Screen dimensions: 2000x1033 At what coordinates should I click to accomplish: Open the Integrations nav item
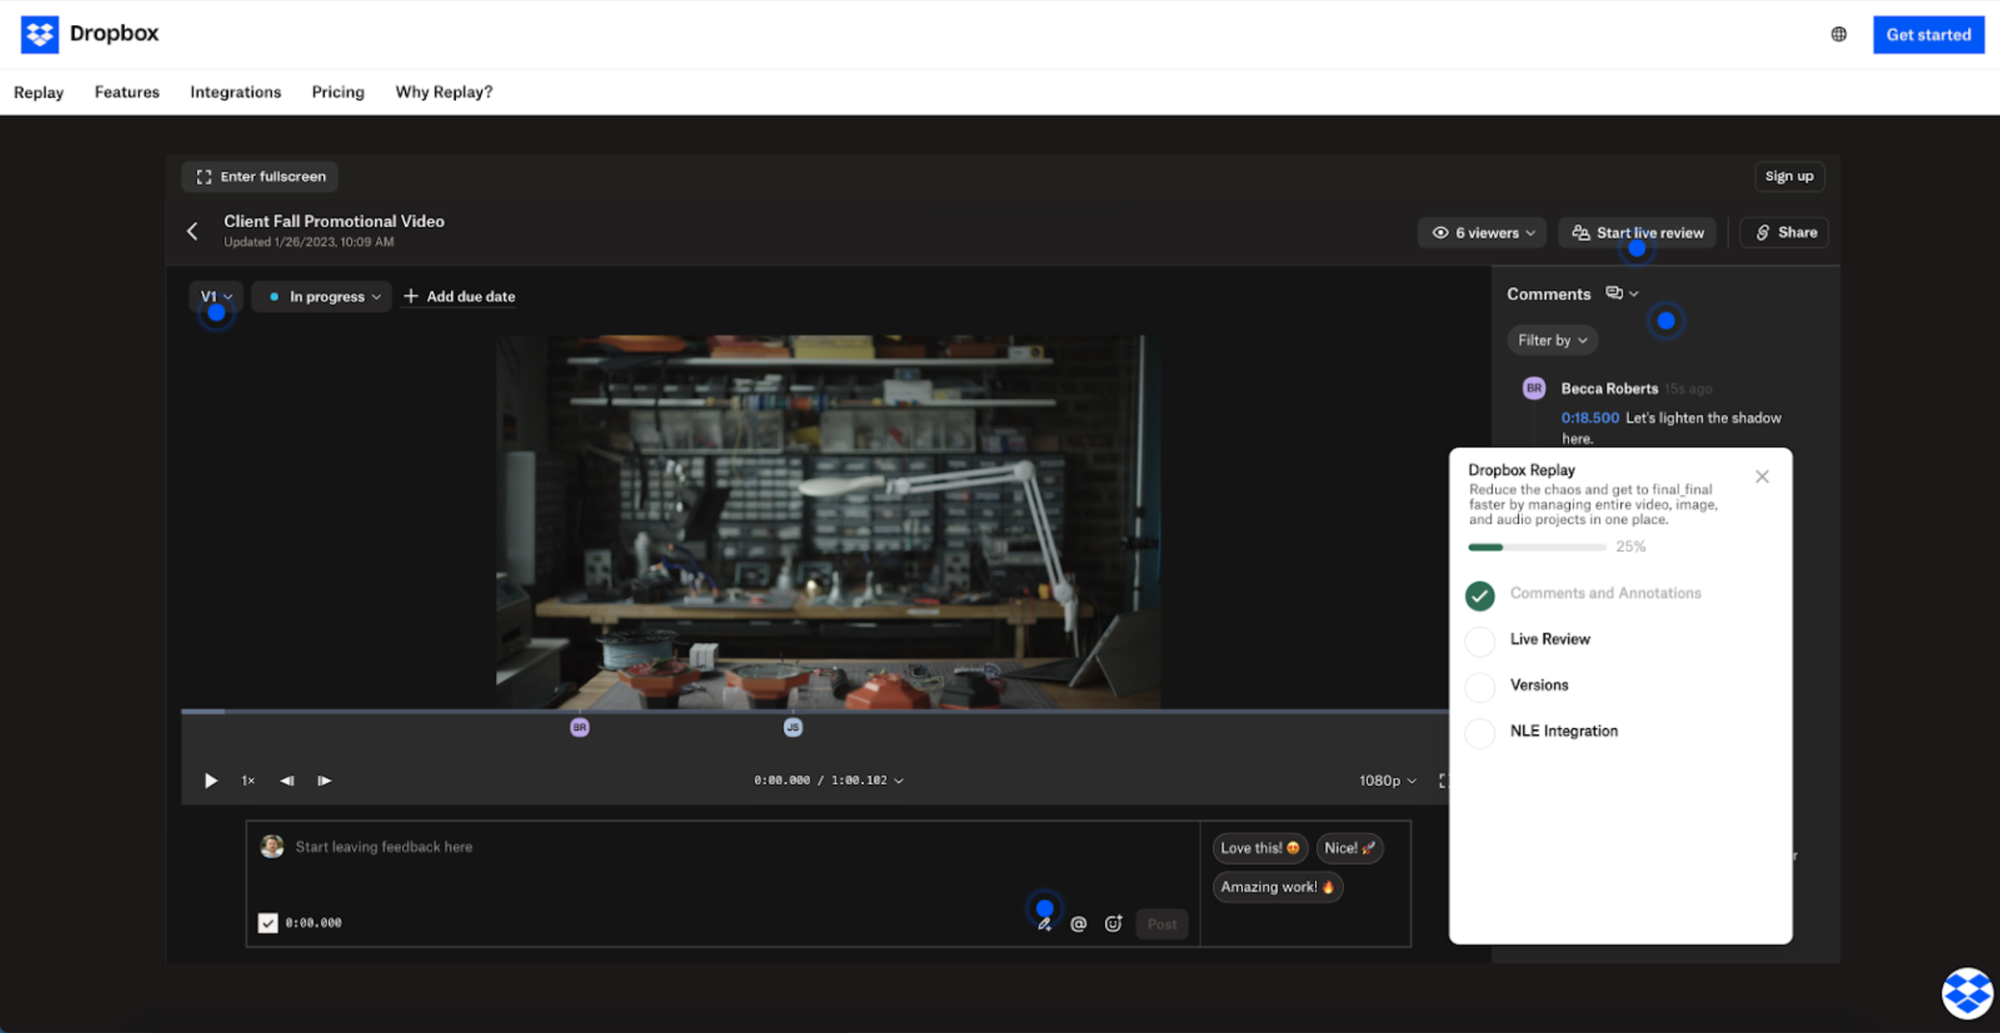coord(236,92)
